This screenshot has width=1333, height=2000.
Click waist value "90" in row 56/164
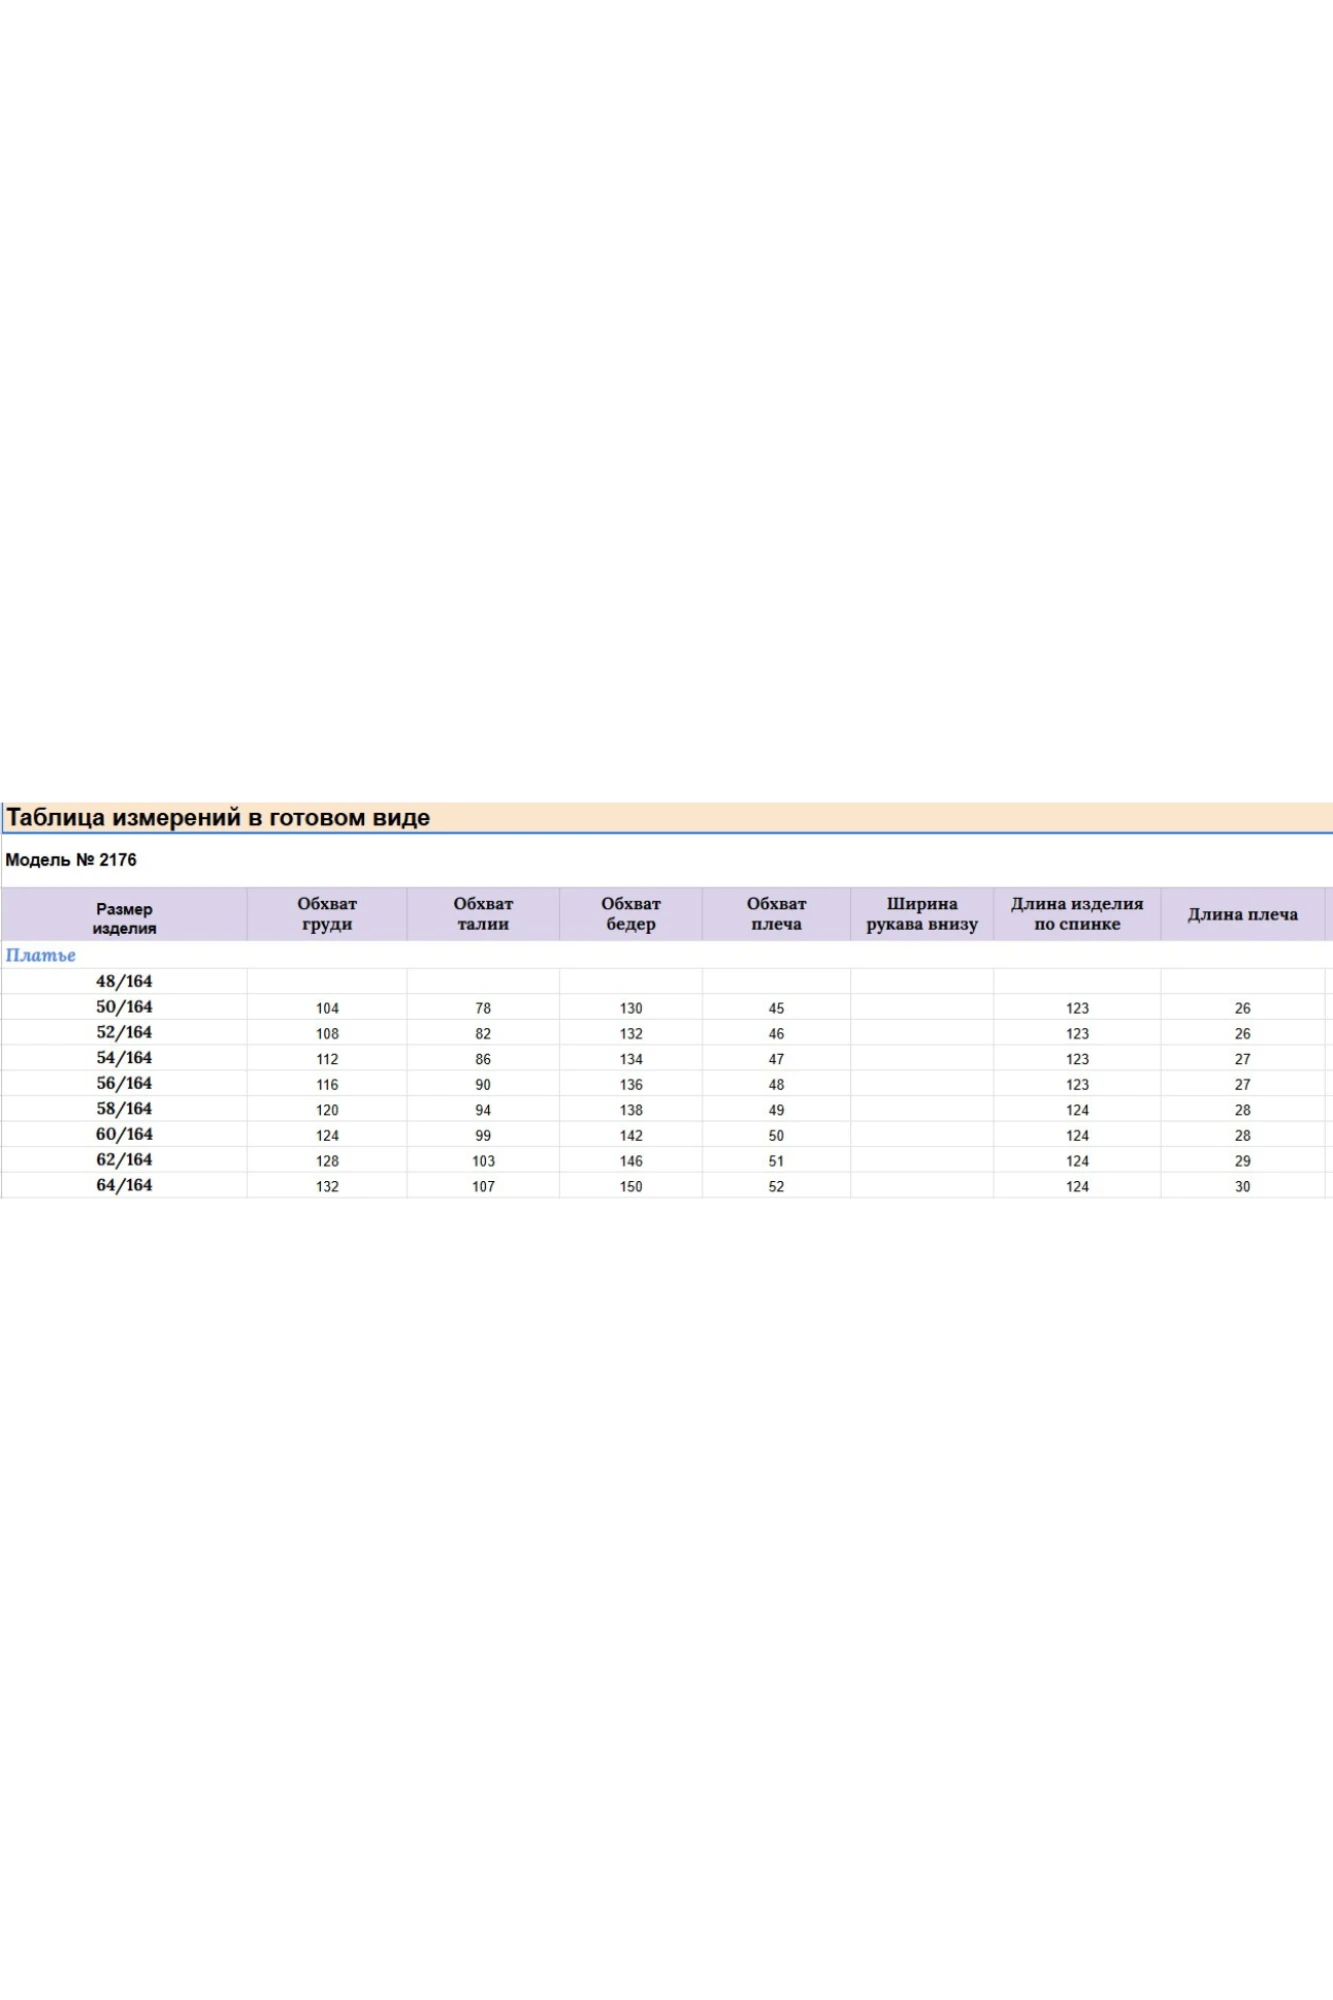[483, 1085]
